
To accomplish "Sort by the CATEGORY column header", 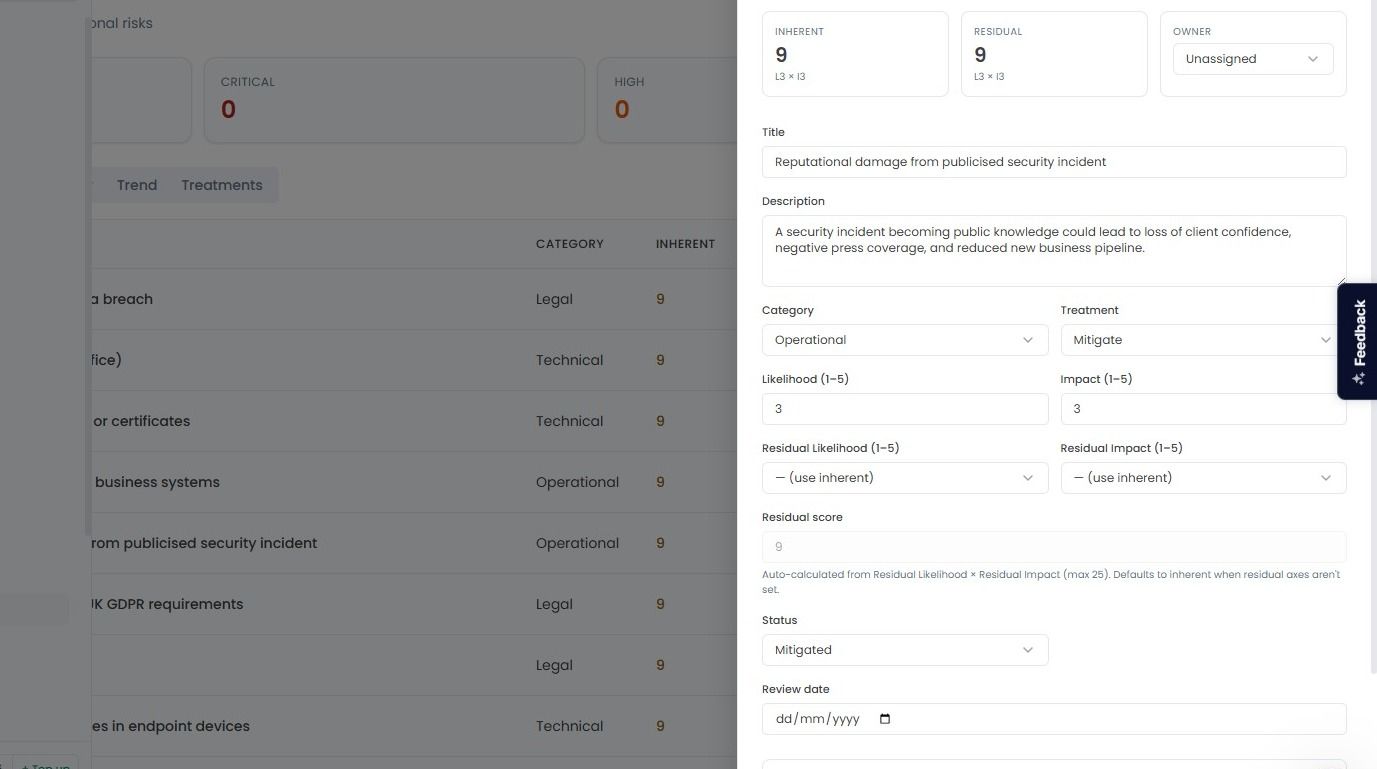I will click(570, 244).
